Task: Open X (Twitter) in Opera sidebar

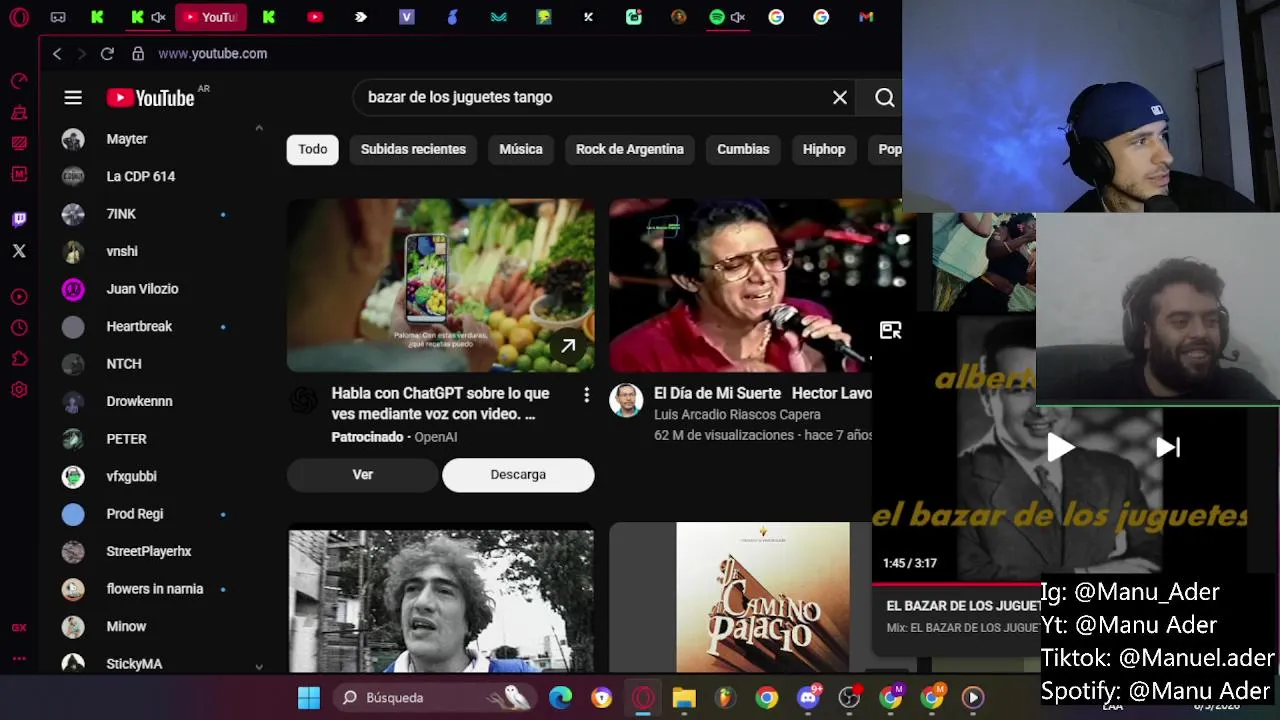Action: coord(19,251)
